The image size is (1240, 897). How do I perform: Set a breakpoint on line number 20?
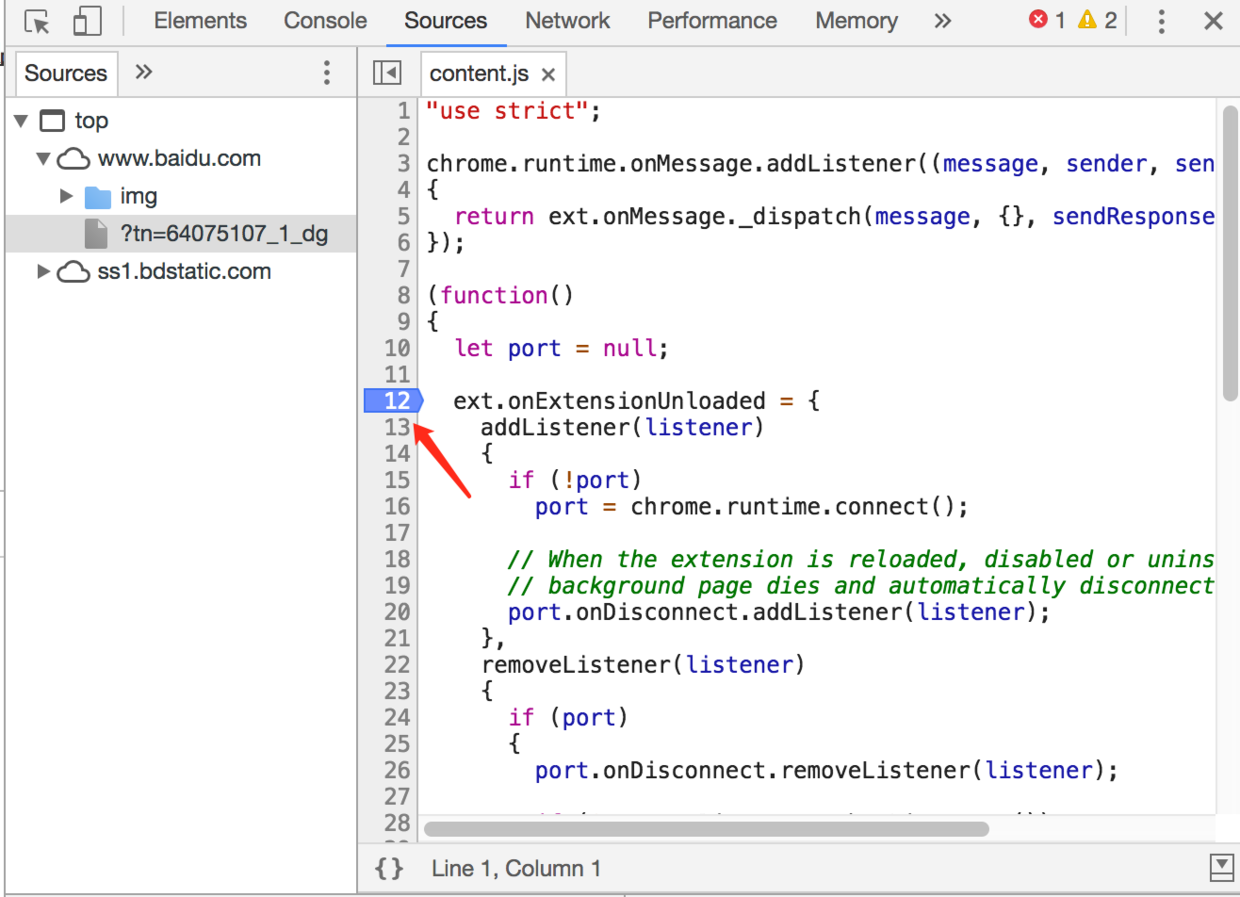397,612
